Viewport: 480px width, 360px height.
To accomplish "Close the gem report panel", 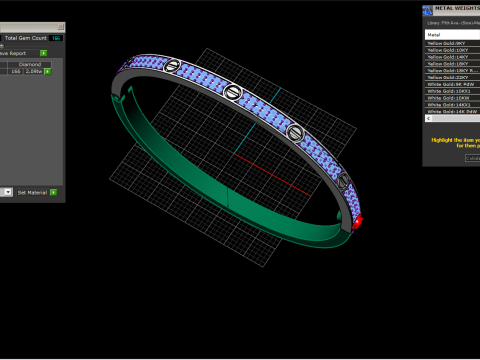I will pos(60,27).
